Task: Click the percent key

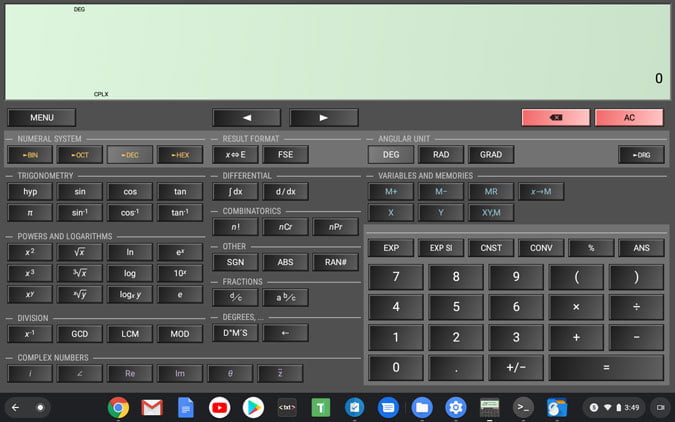Action: (591, 248)
